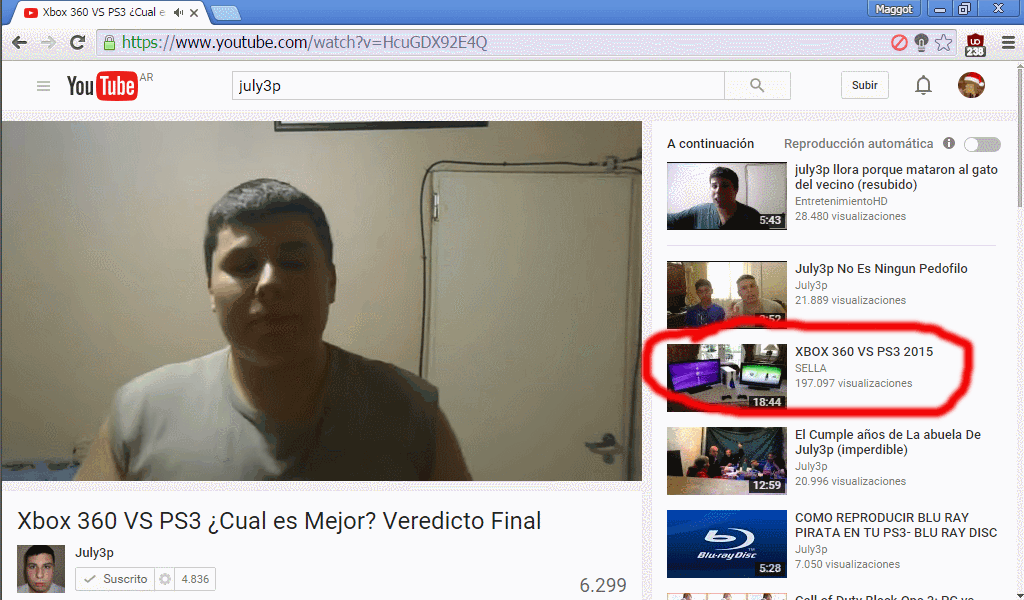
Task: Click the Suscrito subscribe button
Action: click(115, 579)
